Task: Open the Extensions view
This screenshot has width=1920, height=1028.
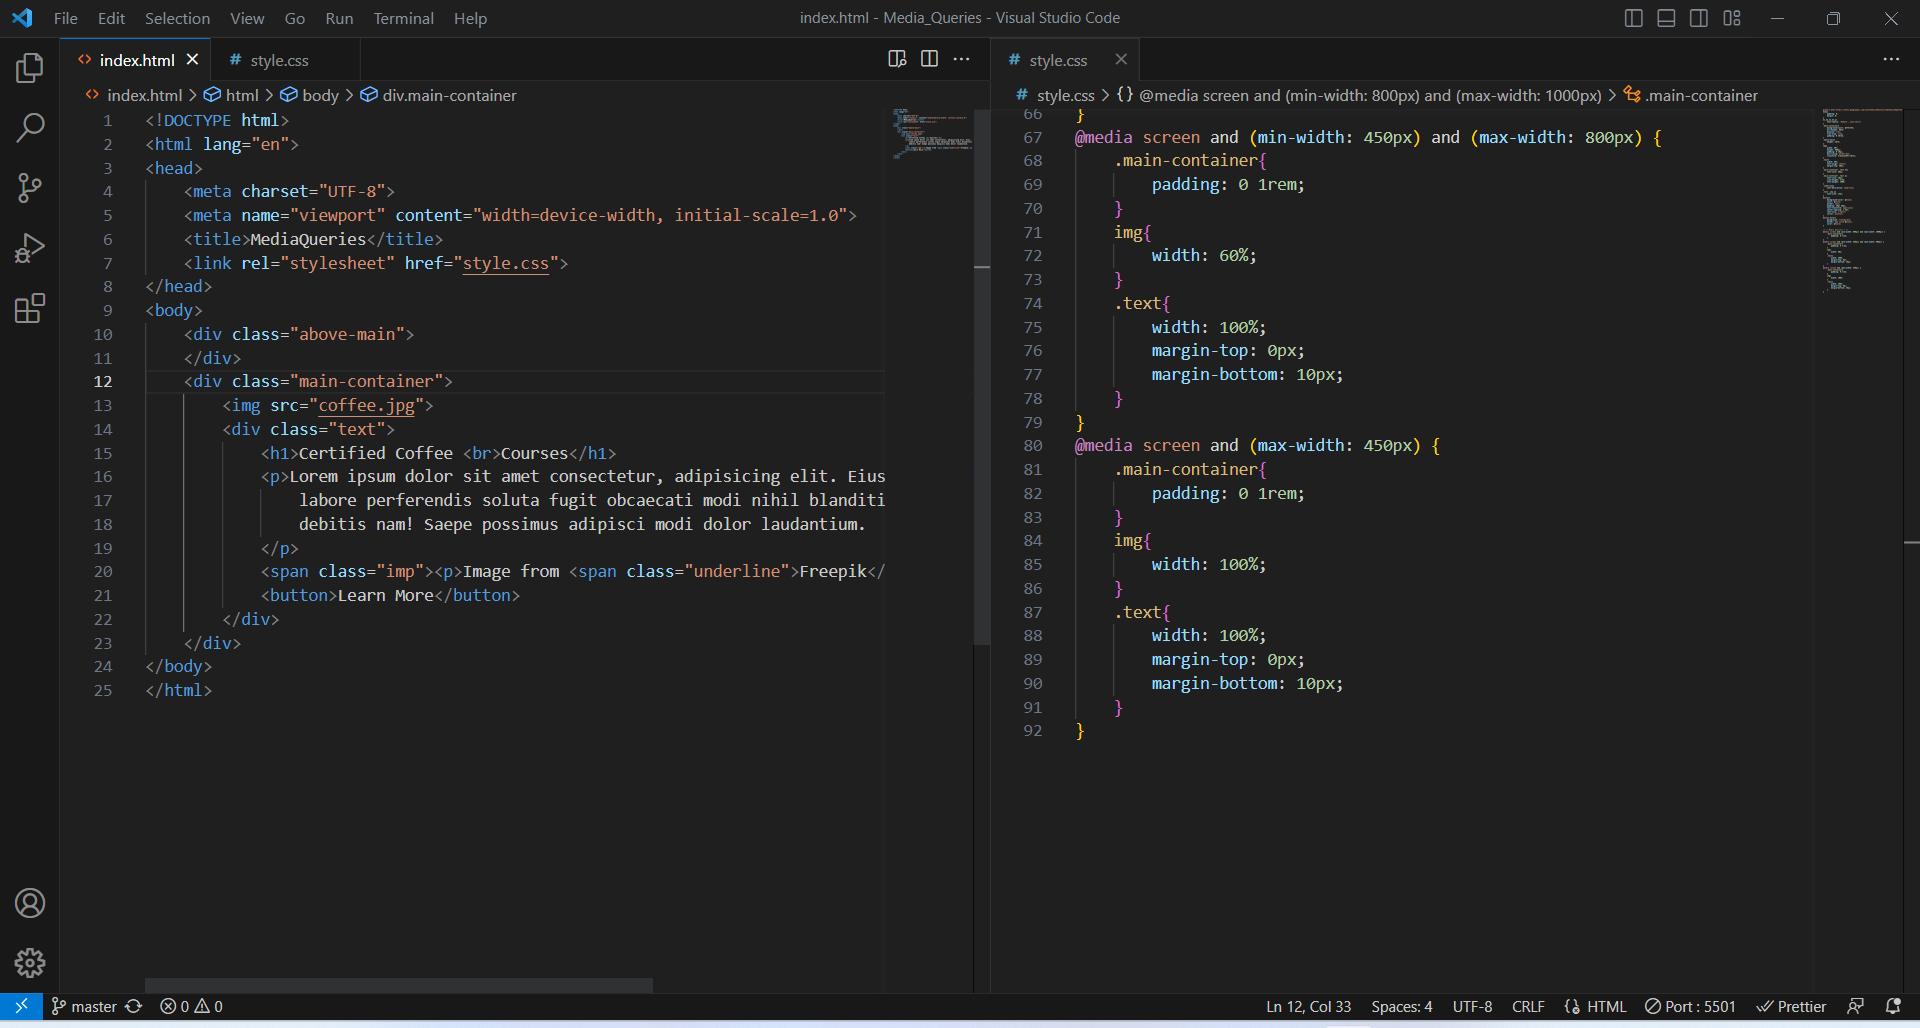Action: click(x=30, y=308)
